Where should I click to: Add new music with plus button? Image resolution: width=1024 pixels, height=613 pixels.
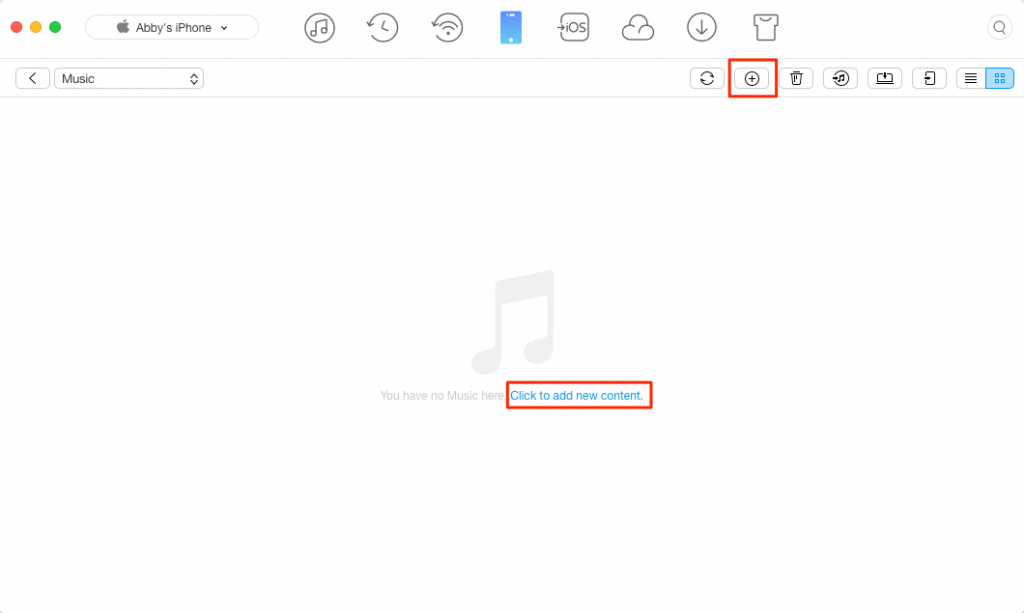752,78
